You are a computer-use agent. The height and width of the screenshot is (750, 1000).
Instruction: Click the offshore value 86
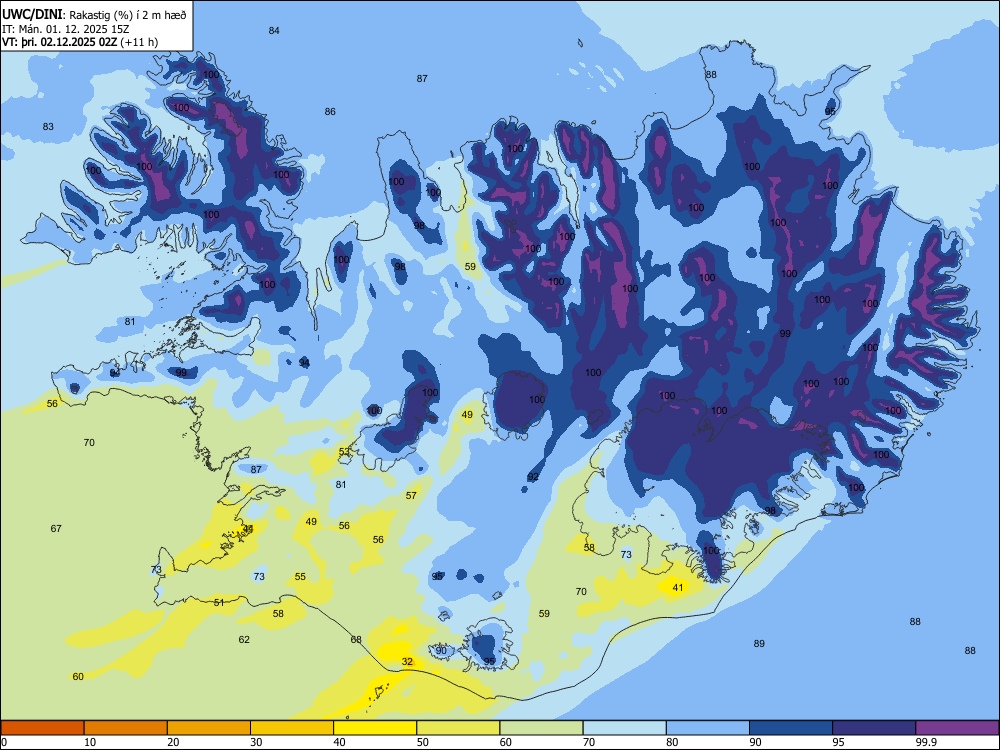330,112
